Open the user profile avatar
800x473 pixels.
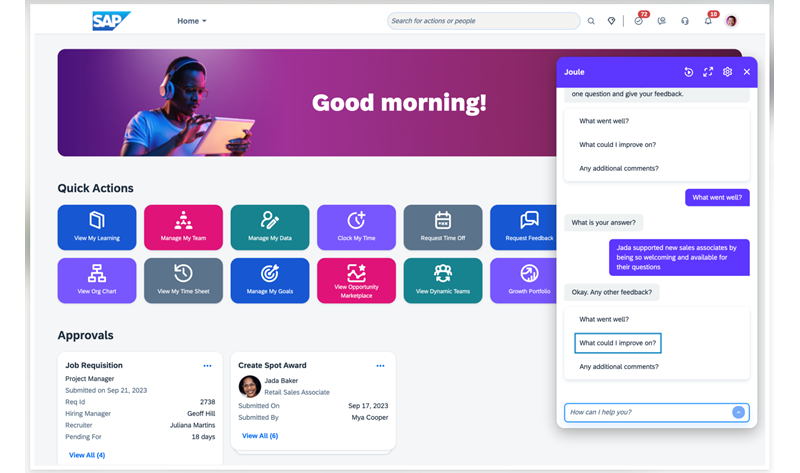point(731,21)
